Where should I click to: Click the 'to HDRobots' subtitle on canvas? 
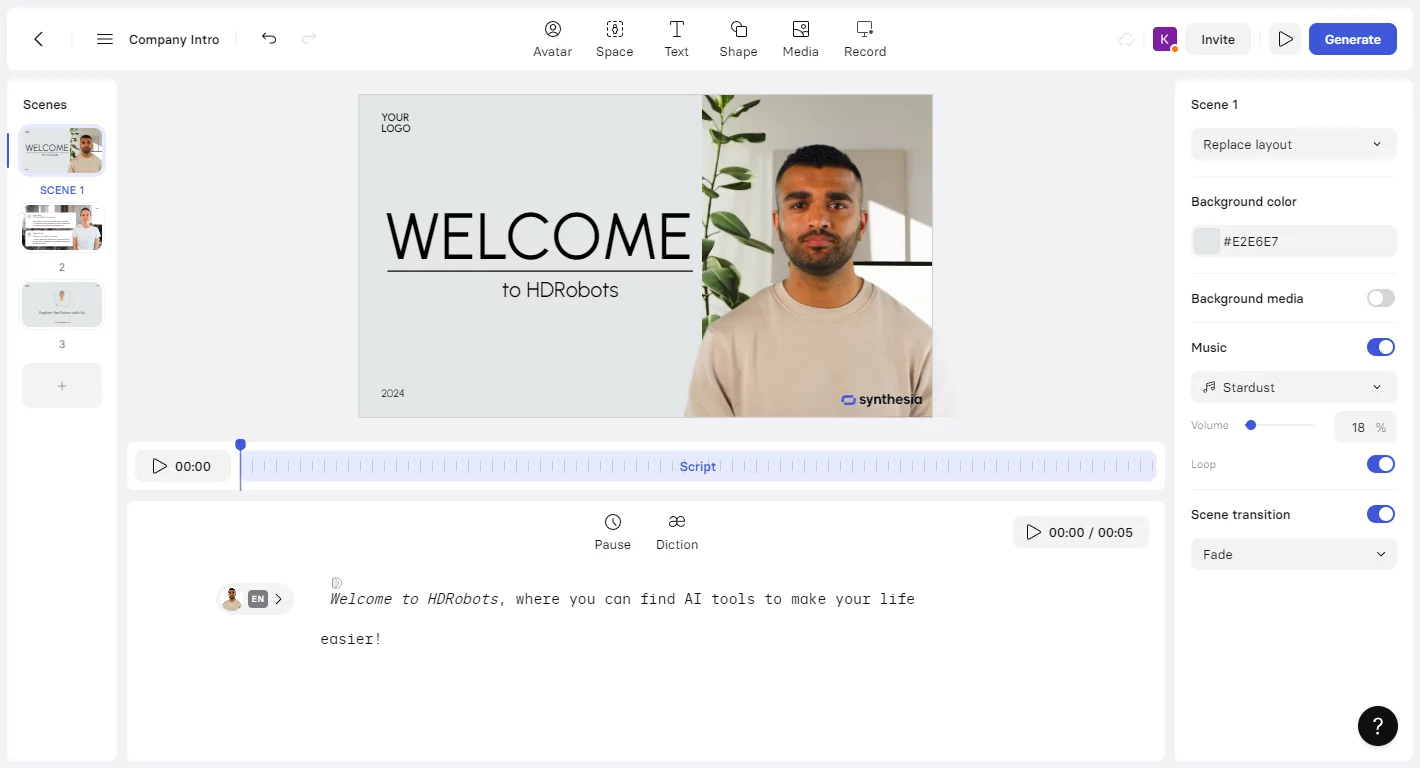[x=560, y=290]
